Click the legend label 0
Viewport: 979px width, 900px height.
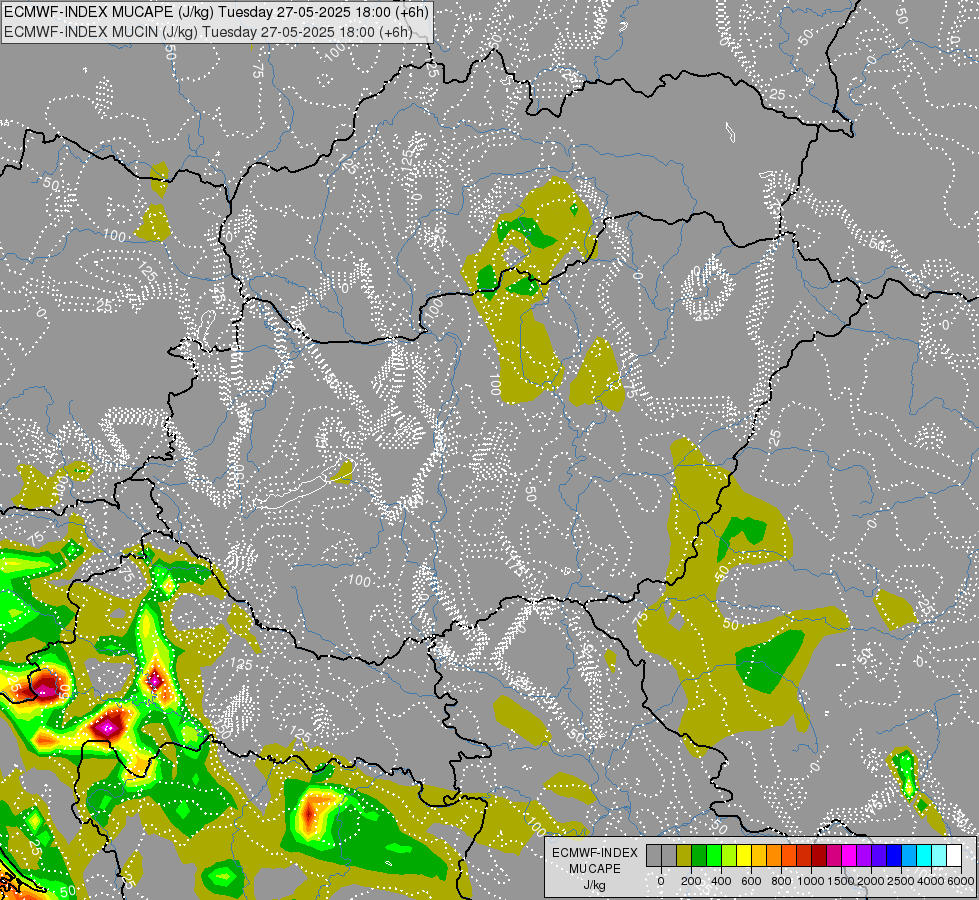661,881
